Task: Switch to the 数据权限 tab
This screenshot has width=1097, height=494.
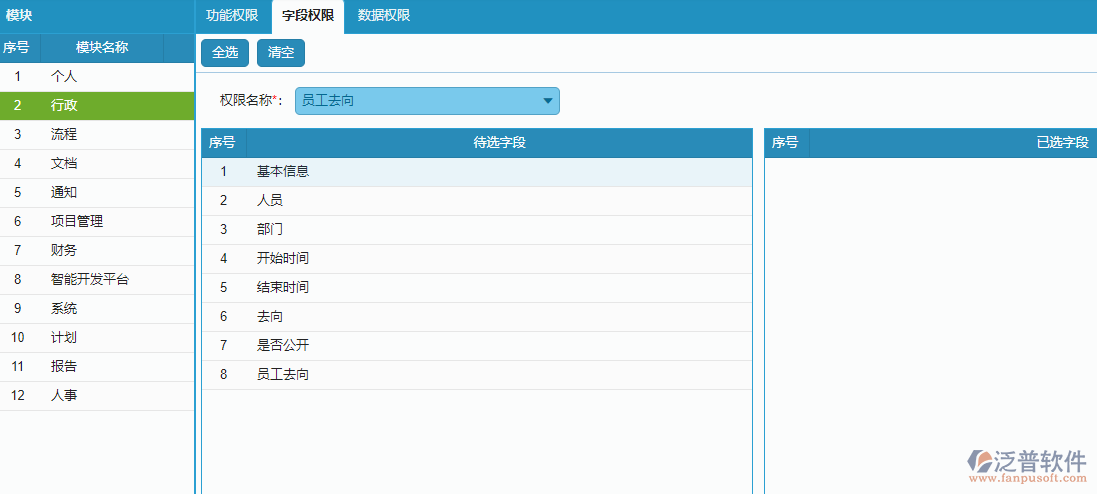Action: 384,15
